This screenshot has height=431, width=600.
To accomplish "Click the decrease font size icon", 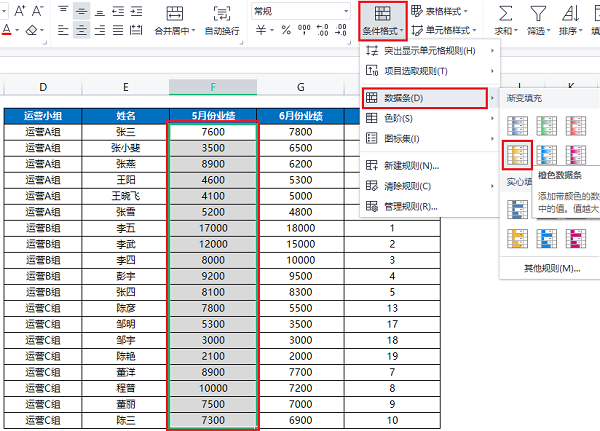I will point(38,11).
